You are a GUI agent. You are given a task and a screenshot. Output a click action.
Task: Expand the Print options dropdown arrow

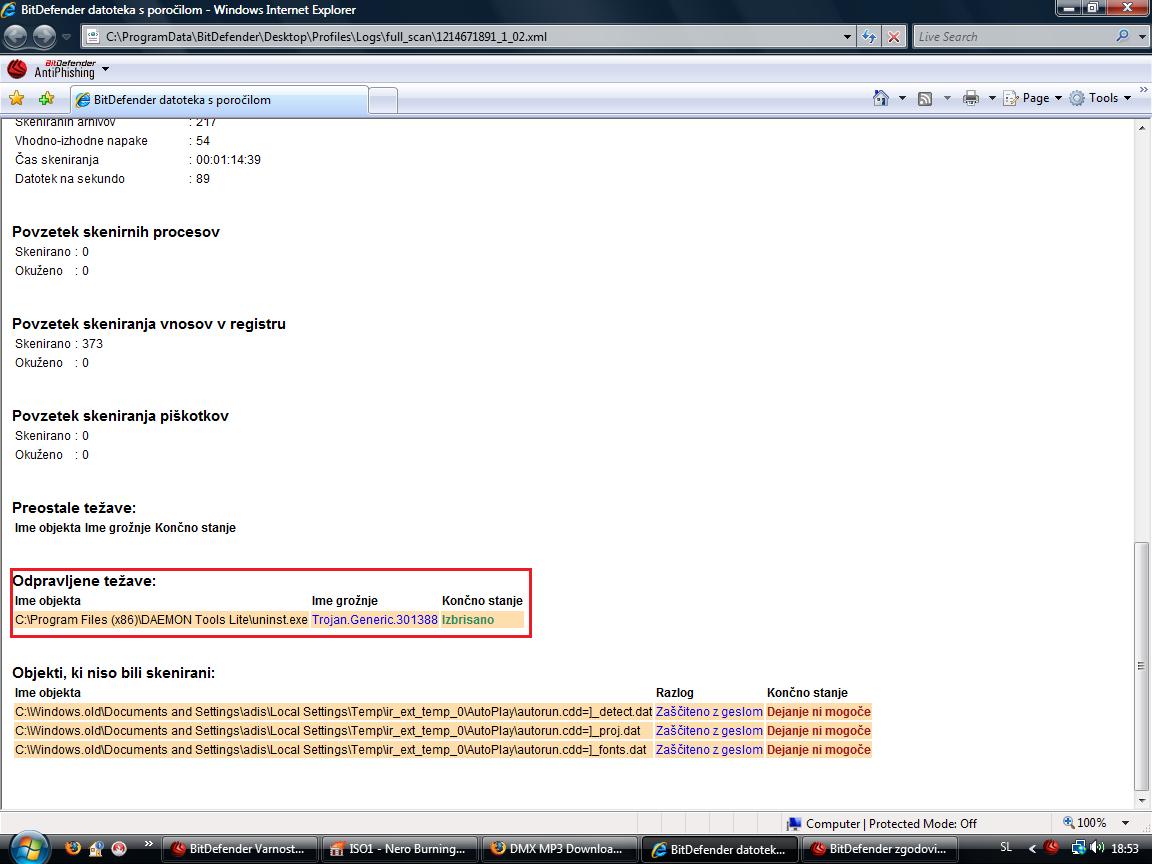click(992, 98)
